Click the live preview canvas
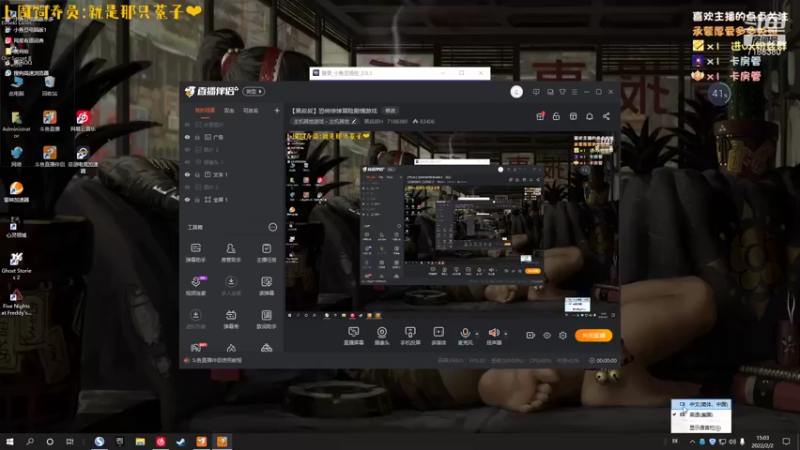800x450 pixels. click(x=452, y=225)
